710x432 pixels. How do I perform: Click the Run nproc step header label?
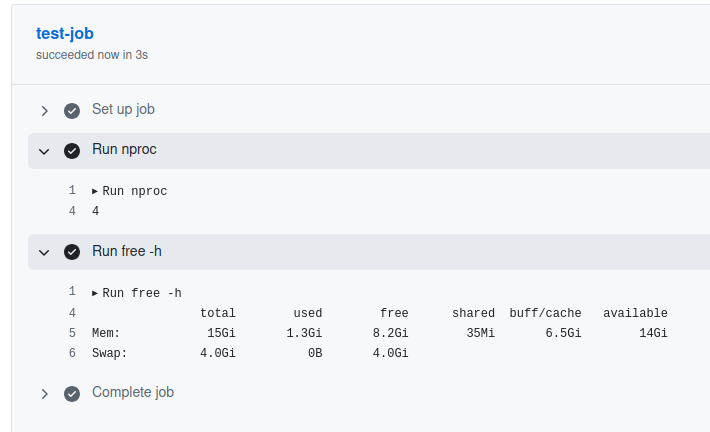pos(124,150)
